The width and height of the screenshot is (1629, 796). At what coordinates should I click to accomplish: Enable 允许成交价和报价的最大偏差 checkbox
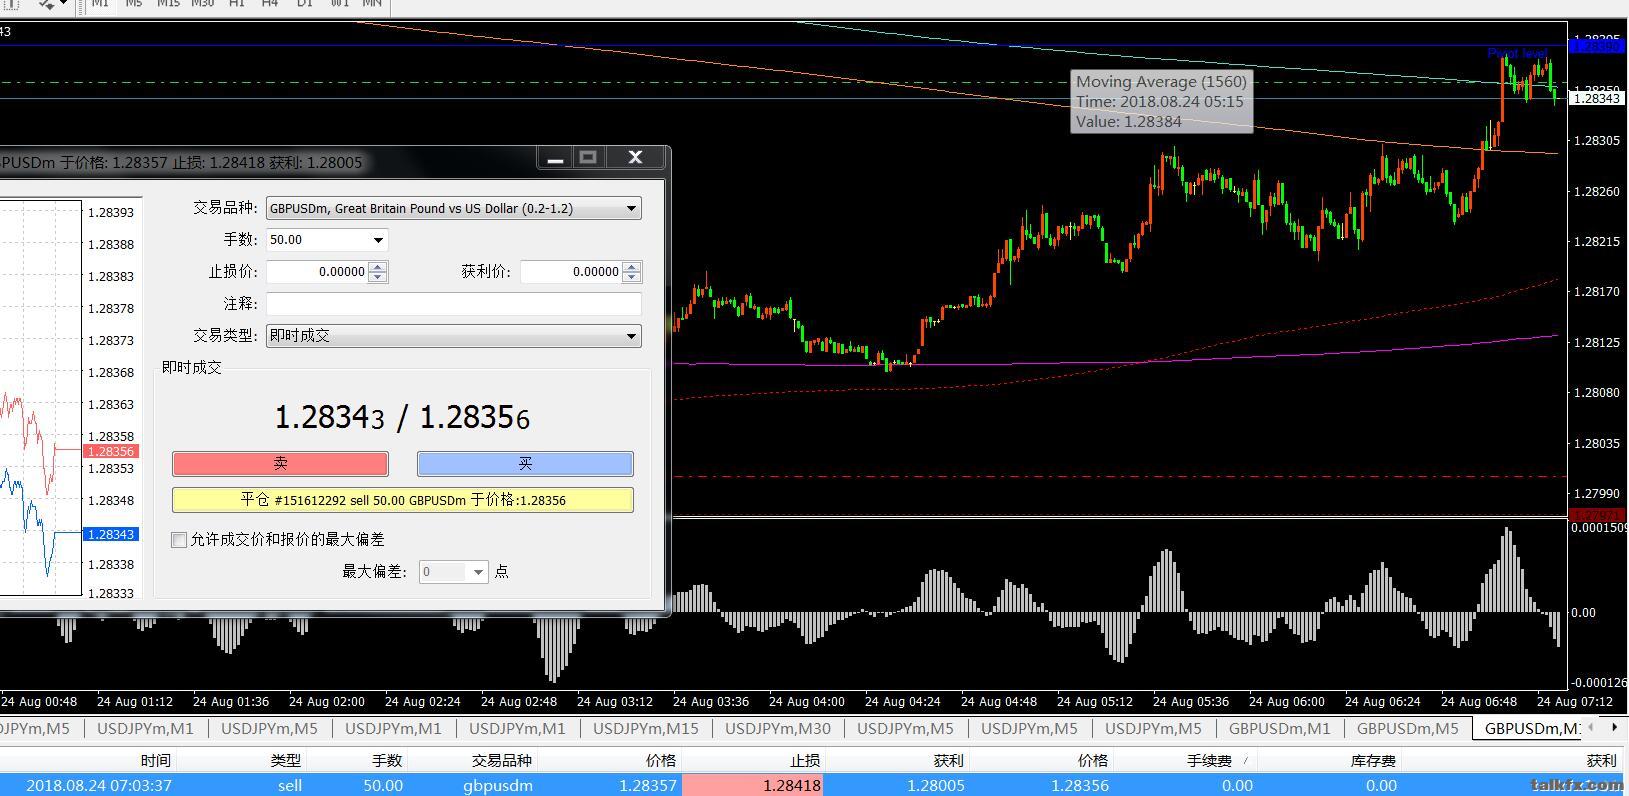click(179, 540)
